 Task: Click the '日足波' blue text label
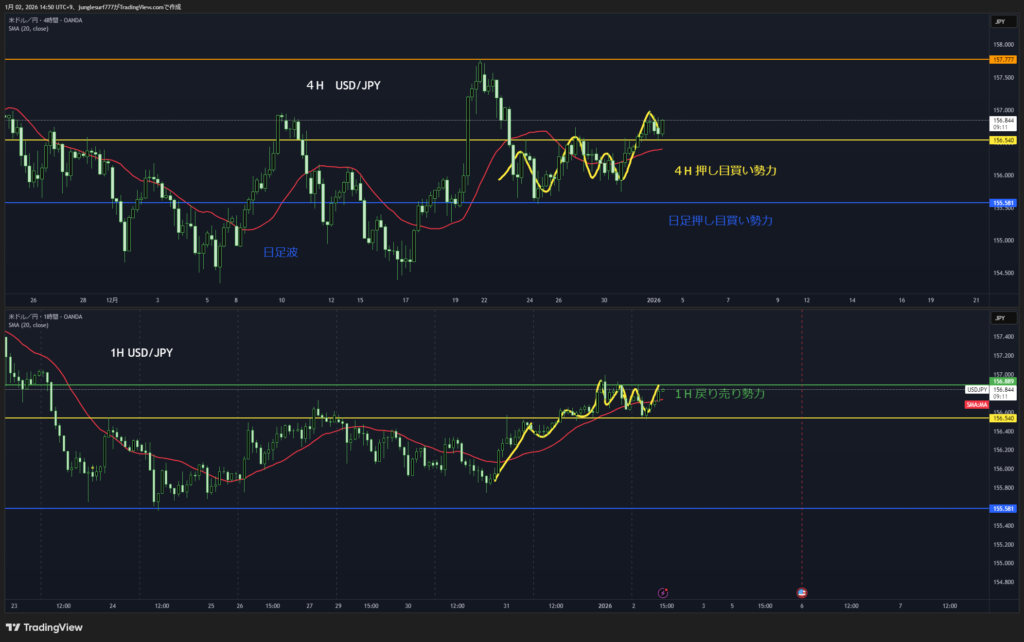pyautogui.click(x=279, y=253)
